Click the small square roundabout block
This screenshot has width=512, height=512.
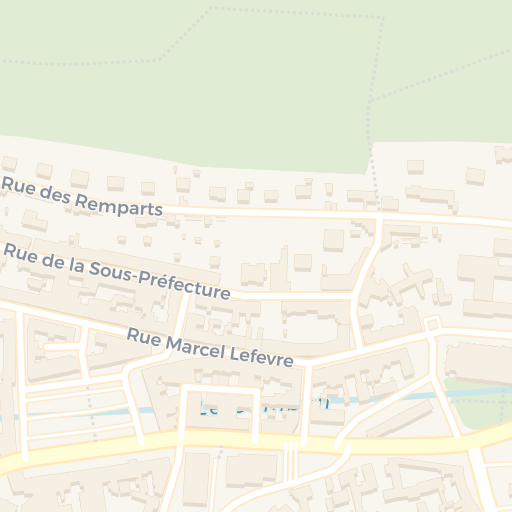pyautogui.click(x=432, y=324)
